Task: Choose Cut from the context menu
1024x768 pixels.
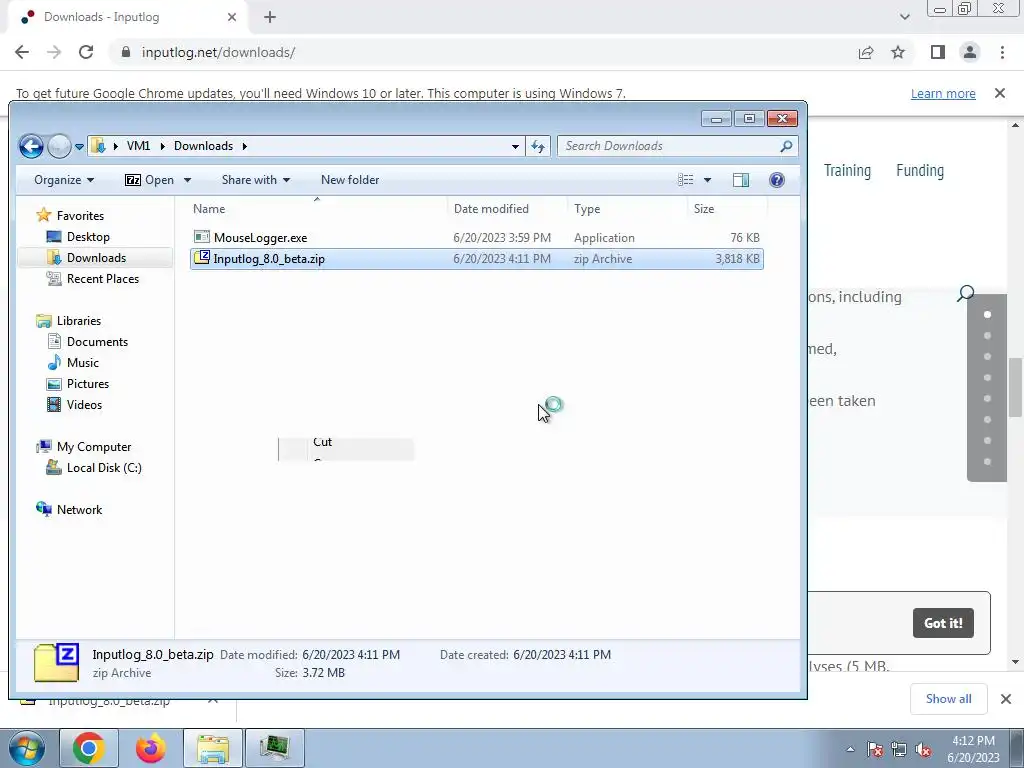Action: 323,442
